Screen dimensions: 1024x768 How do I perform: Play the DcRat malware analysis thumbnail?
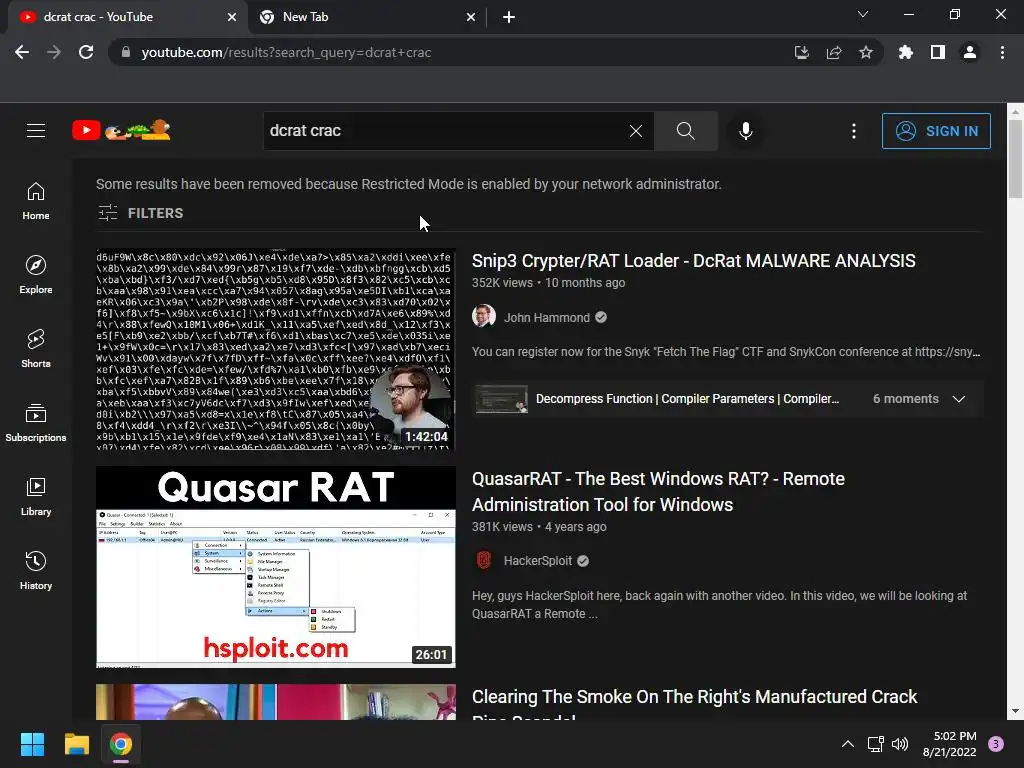click(x=276, y=349)
